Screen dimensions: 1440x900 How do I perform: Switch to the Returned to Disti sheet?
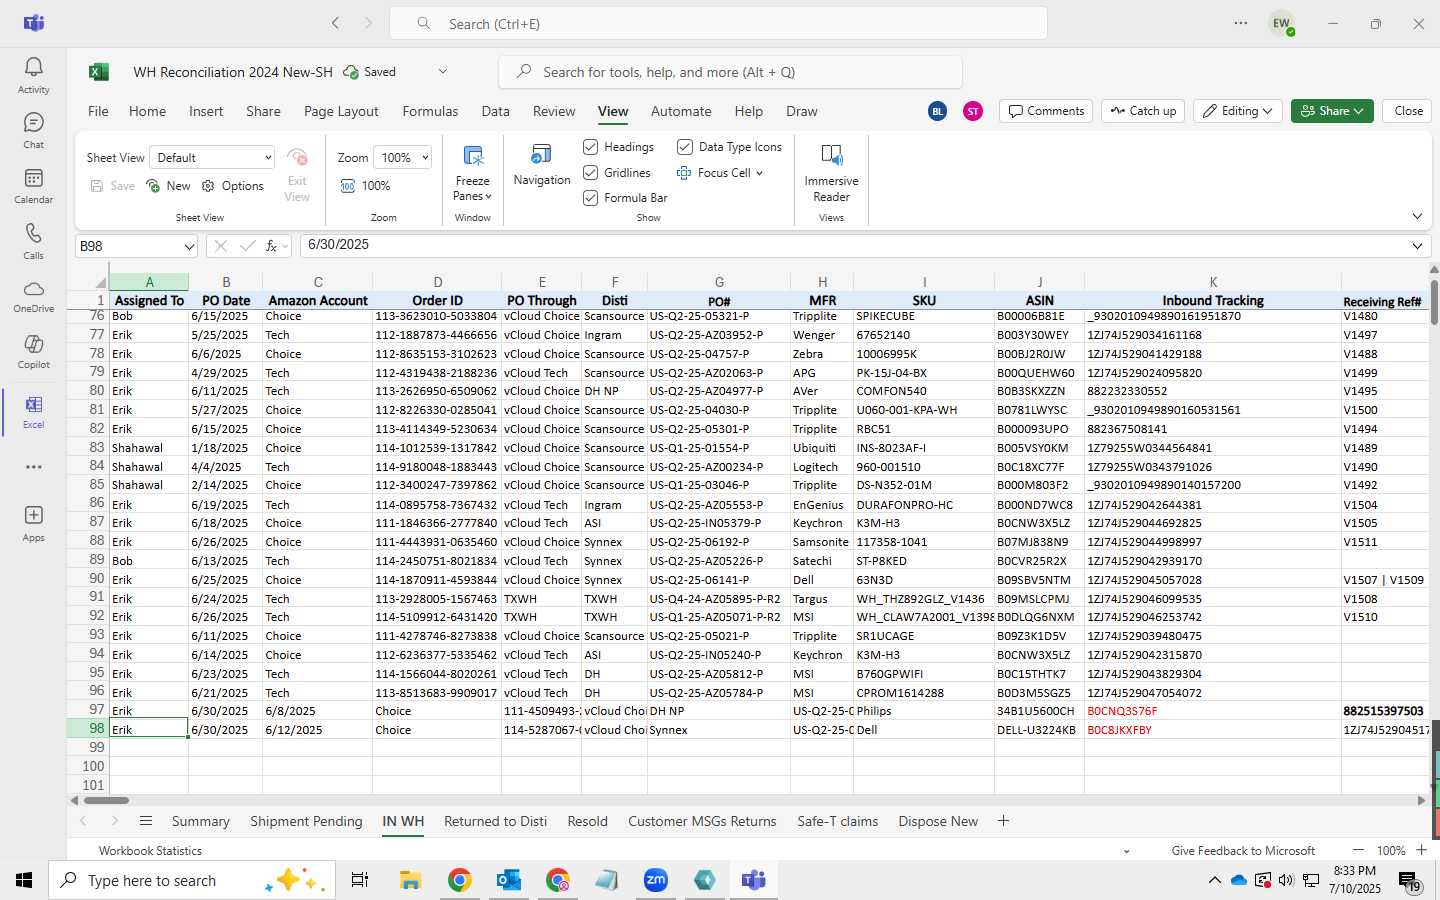(495, 821)
